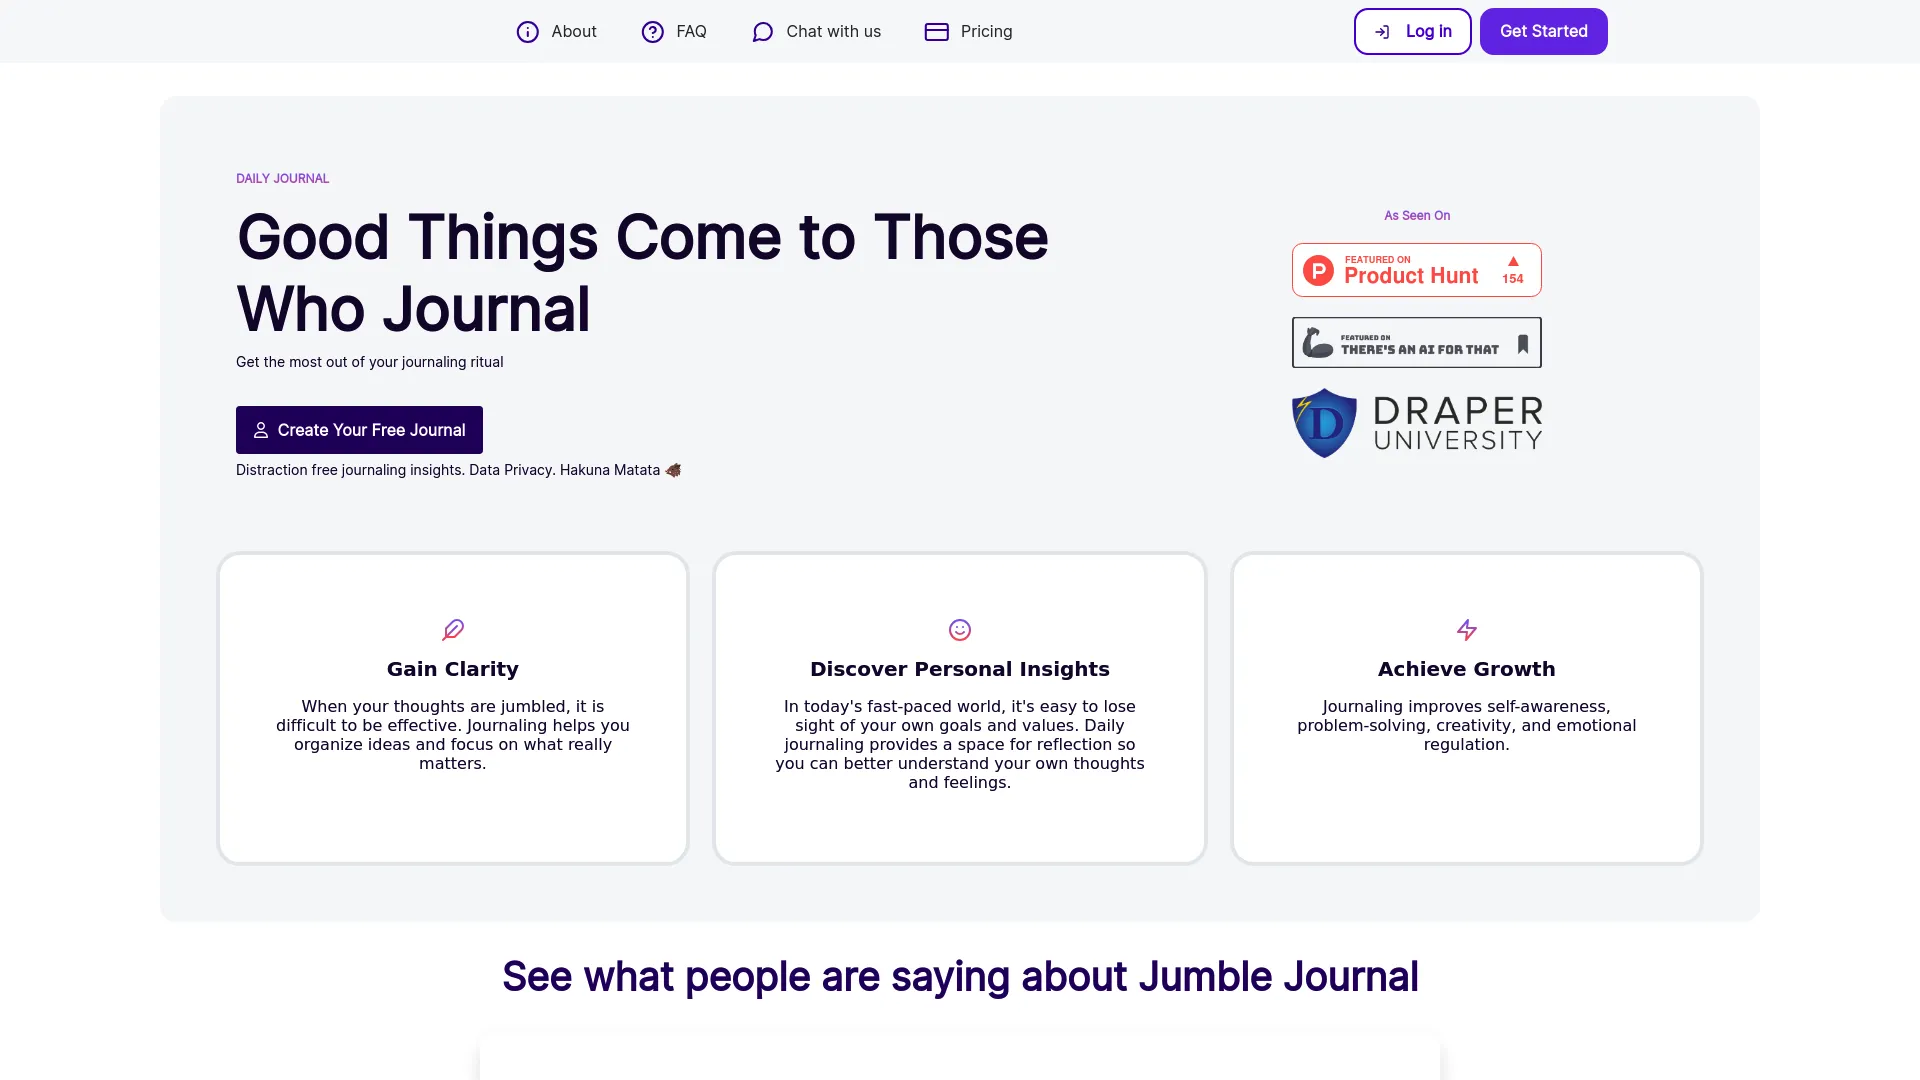
Task: Click the Good Things Come headline
Action: click(642, 273)
